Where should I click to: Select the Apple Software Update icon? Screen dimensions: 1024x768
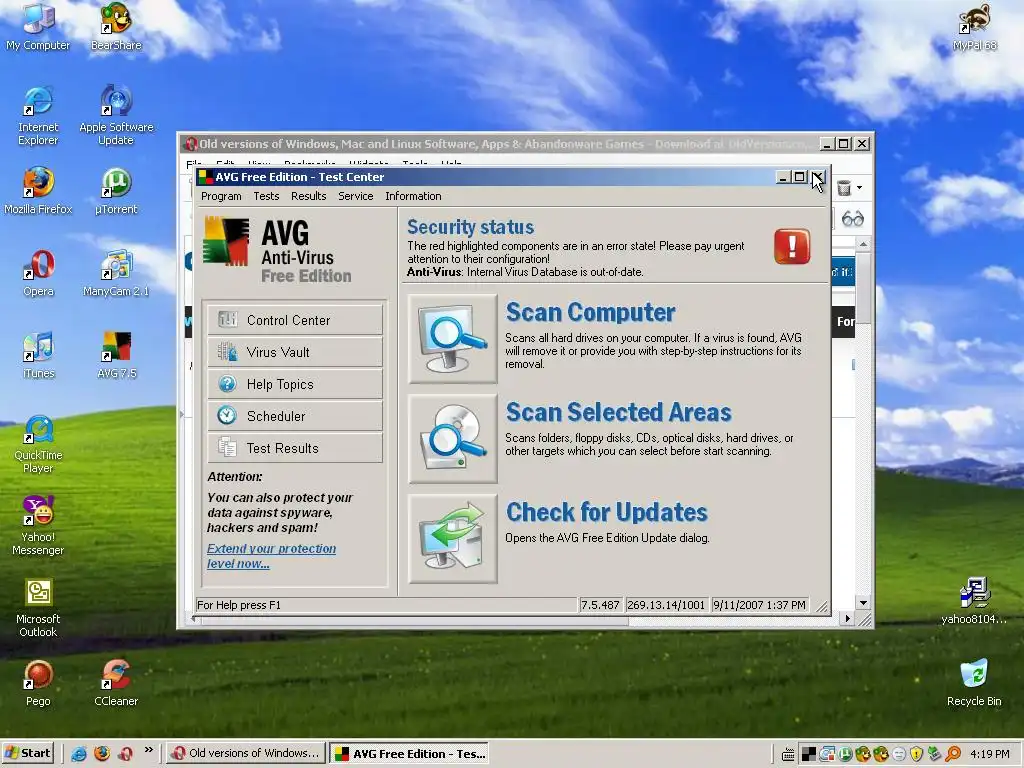(116, 116)
